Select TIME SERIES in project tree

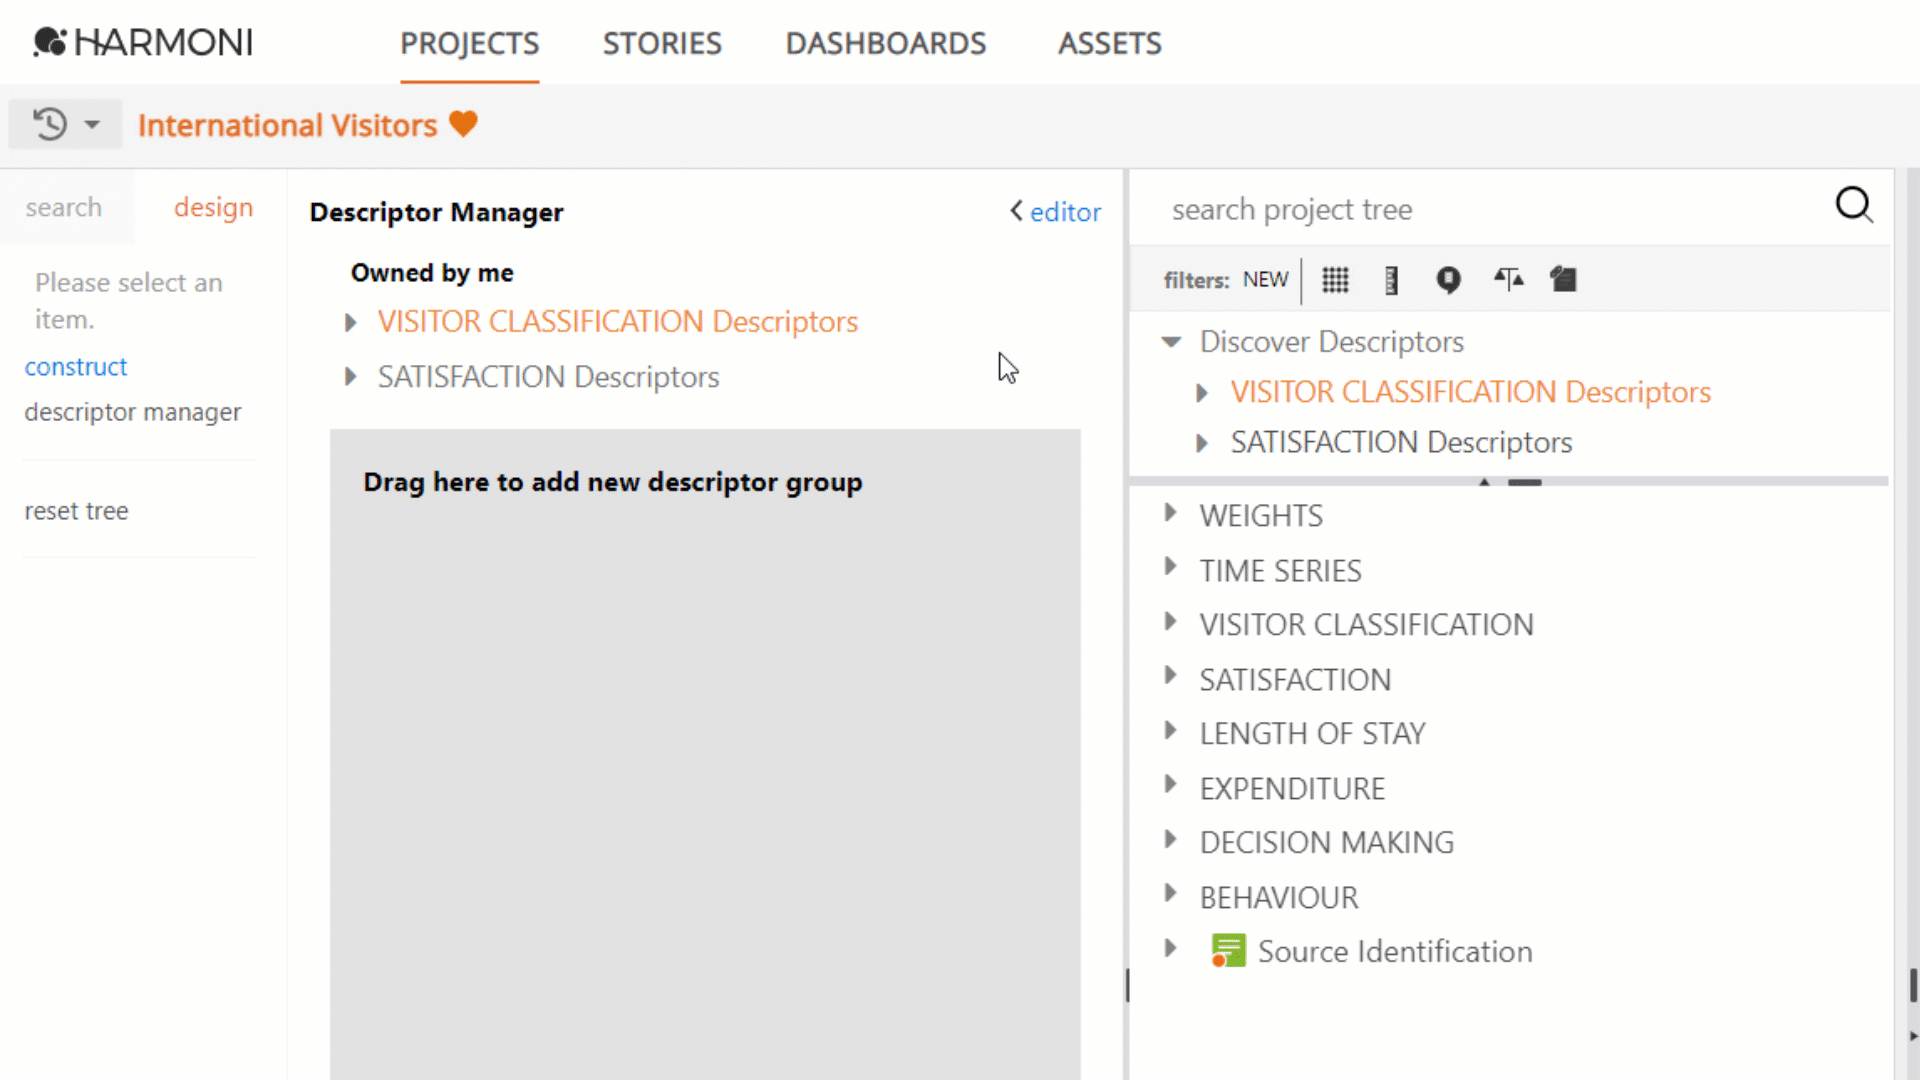(x=1280, y=571)
